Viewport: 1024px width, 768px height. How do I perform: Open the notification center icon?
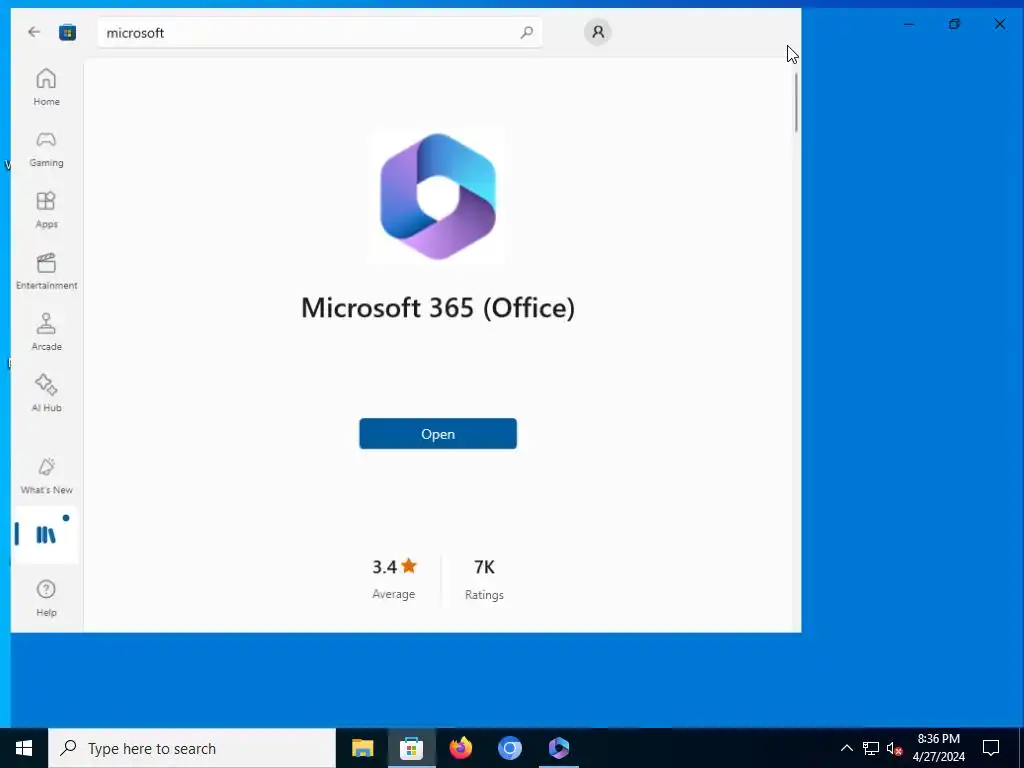[991, 748]
